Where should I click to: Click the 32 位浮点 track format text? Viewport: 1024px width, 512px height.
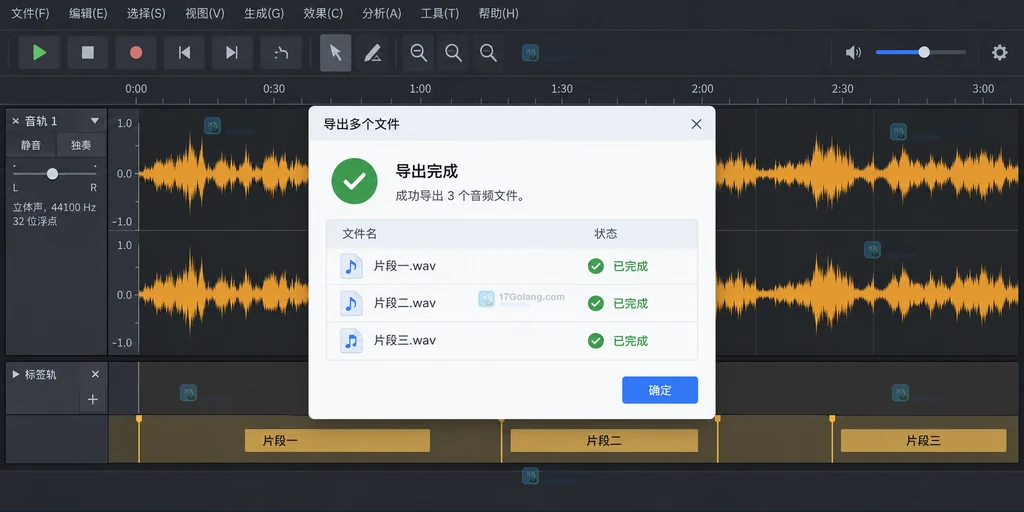click(x=35, y=221)
